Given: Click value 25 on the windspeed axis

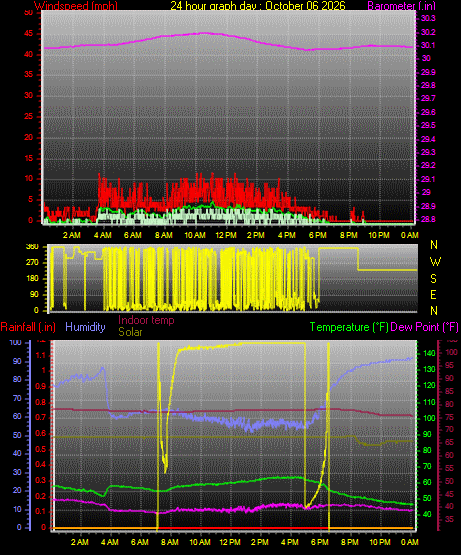Looking at the screenshot, I should point(28,116).
